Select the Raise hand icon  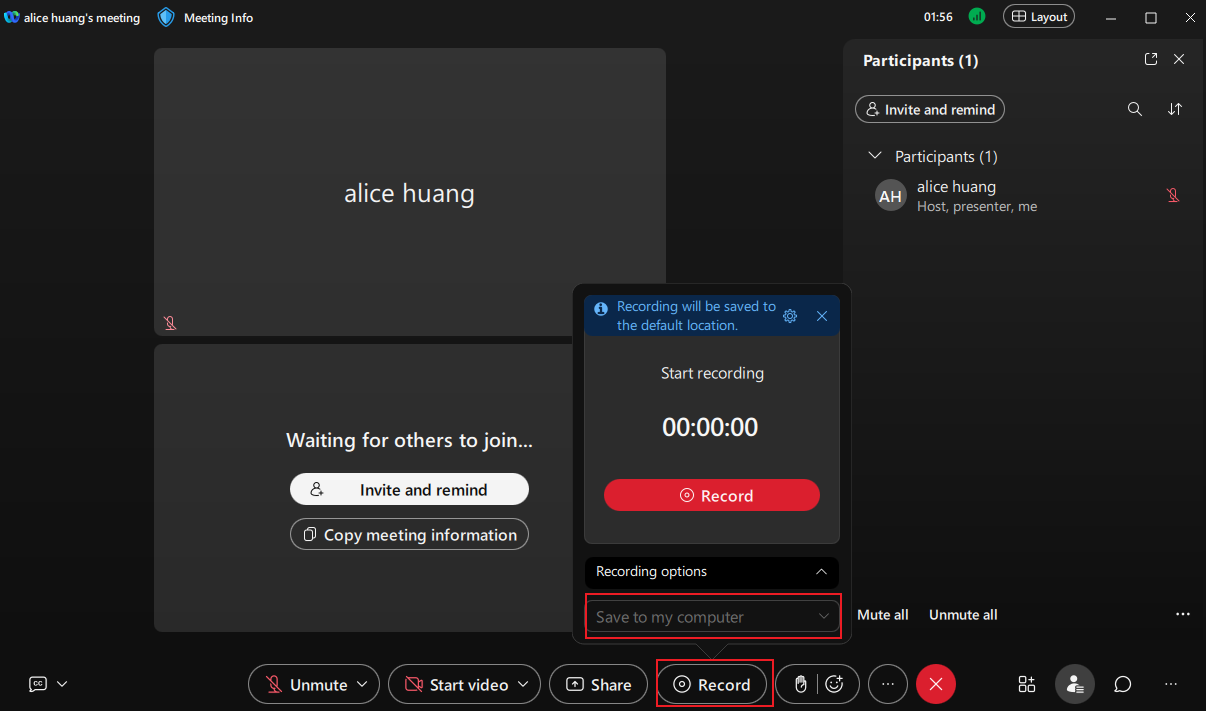tap(799, 684)
